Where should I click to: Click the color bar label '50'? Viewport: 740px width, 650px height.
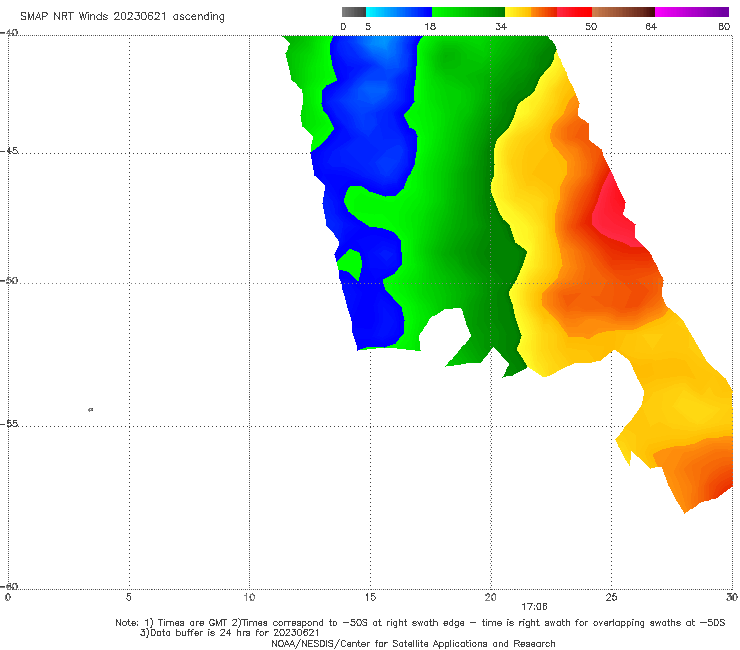(591, 26)
